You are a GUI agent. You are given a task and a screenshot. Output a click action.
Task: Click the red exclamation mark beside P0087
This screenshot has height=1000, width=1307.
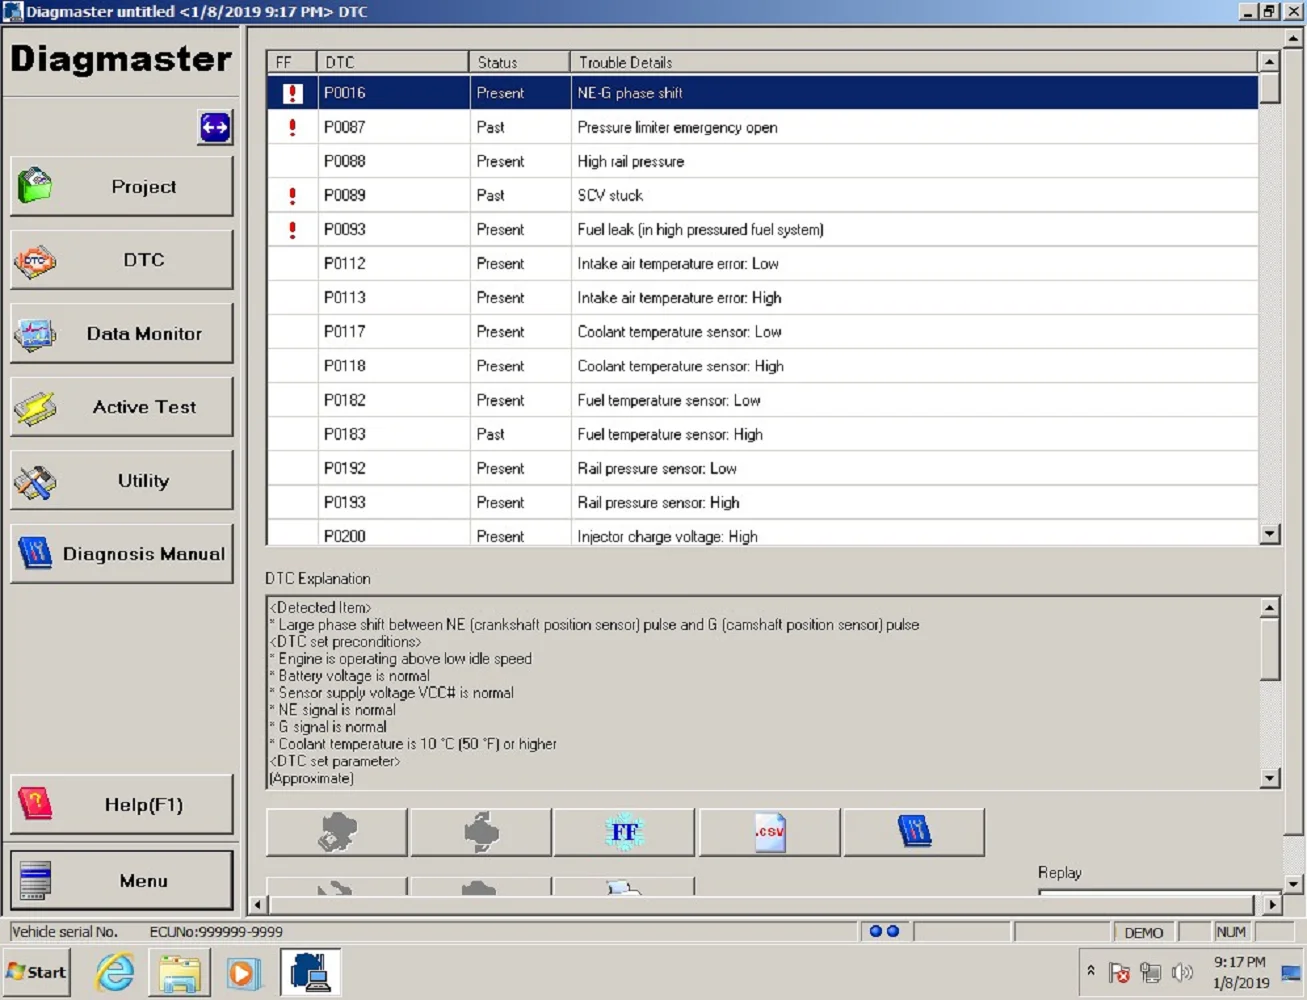[292, 127]
